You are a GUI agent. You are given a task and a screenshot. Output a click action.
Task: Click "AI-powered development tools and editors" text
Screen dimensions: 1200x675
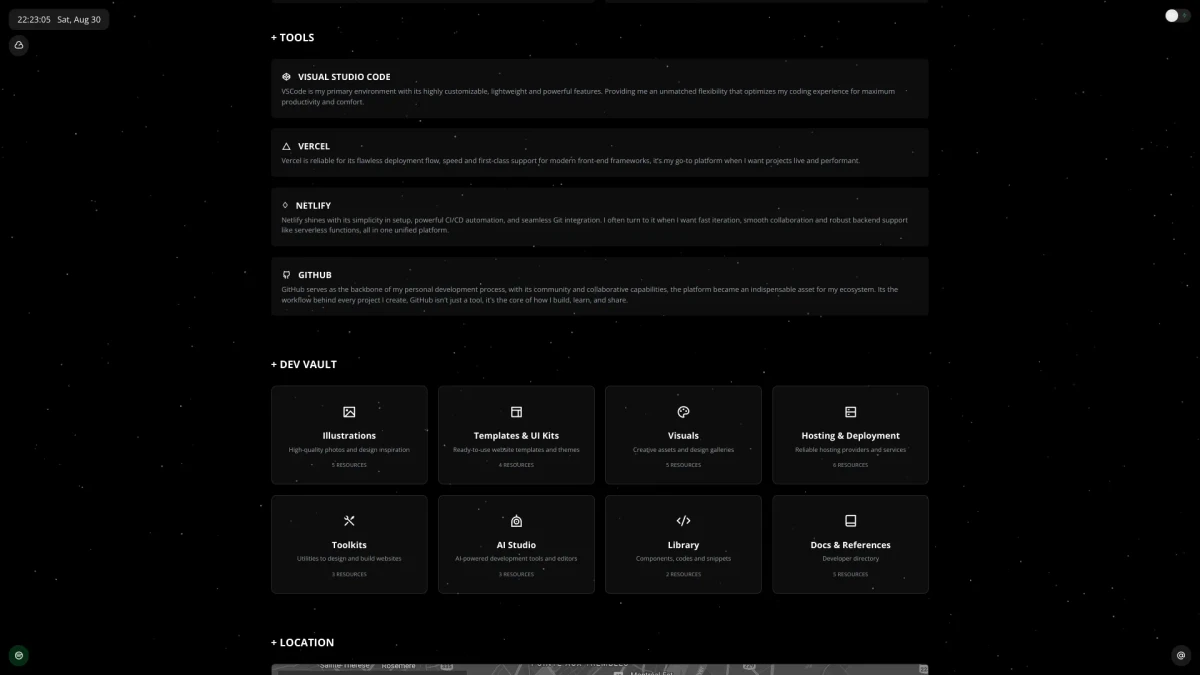[516, 559]
